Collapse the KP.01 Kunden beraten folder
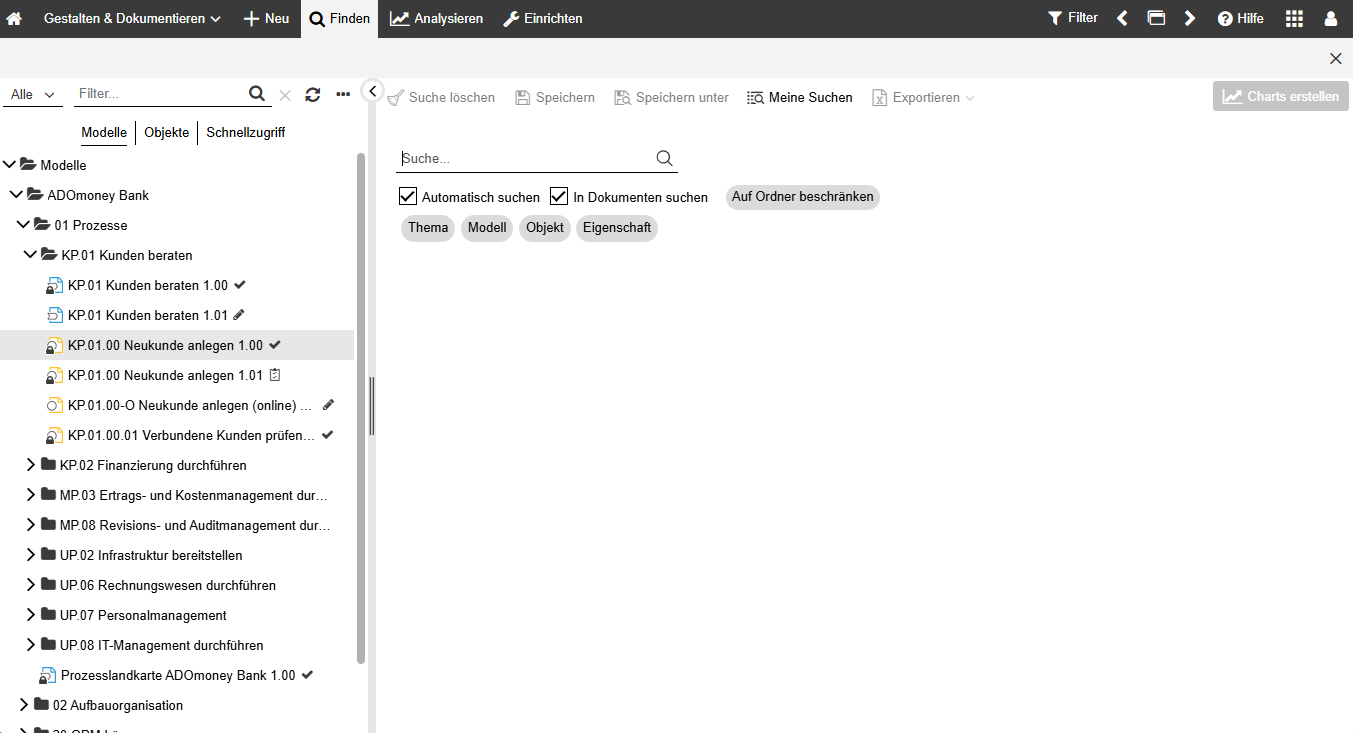This screenshot has height=733, width=1353. (x=29, y=255)
